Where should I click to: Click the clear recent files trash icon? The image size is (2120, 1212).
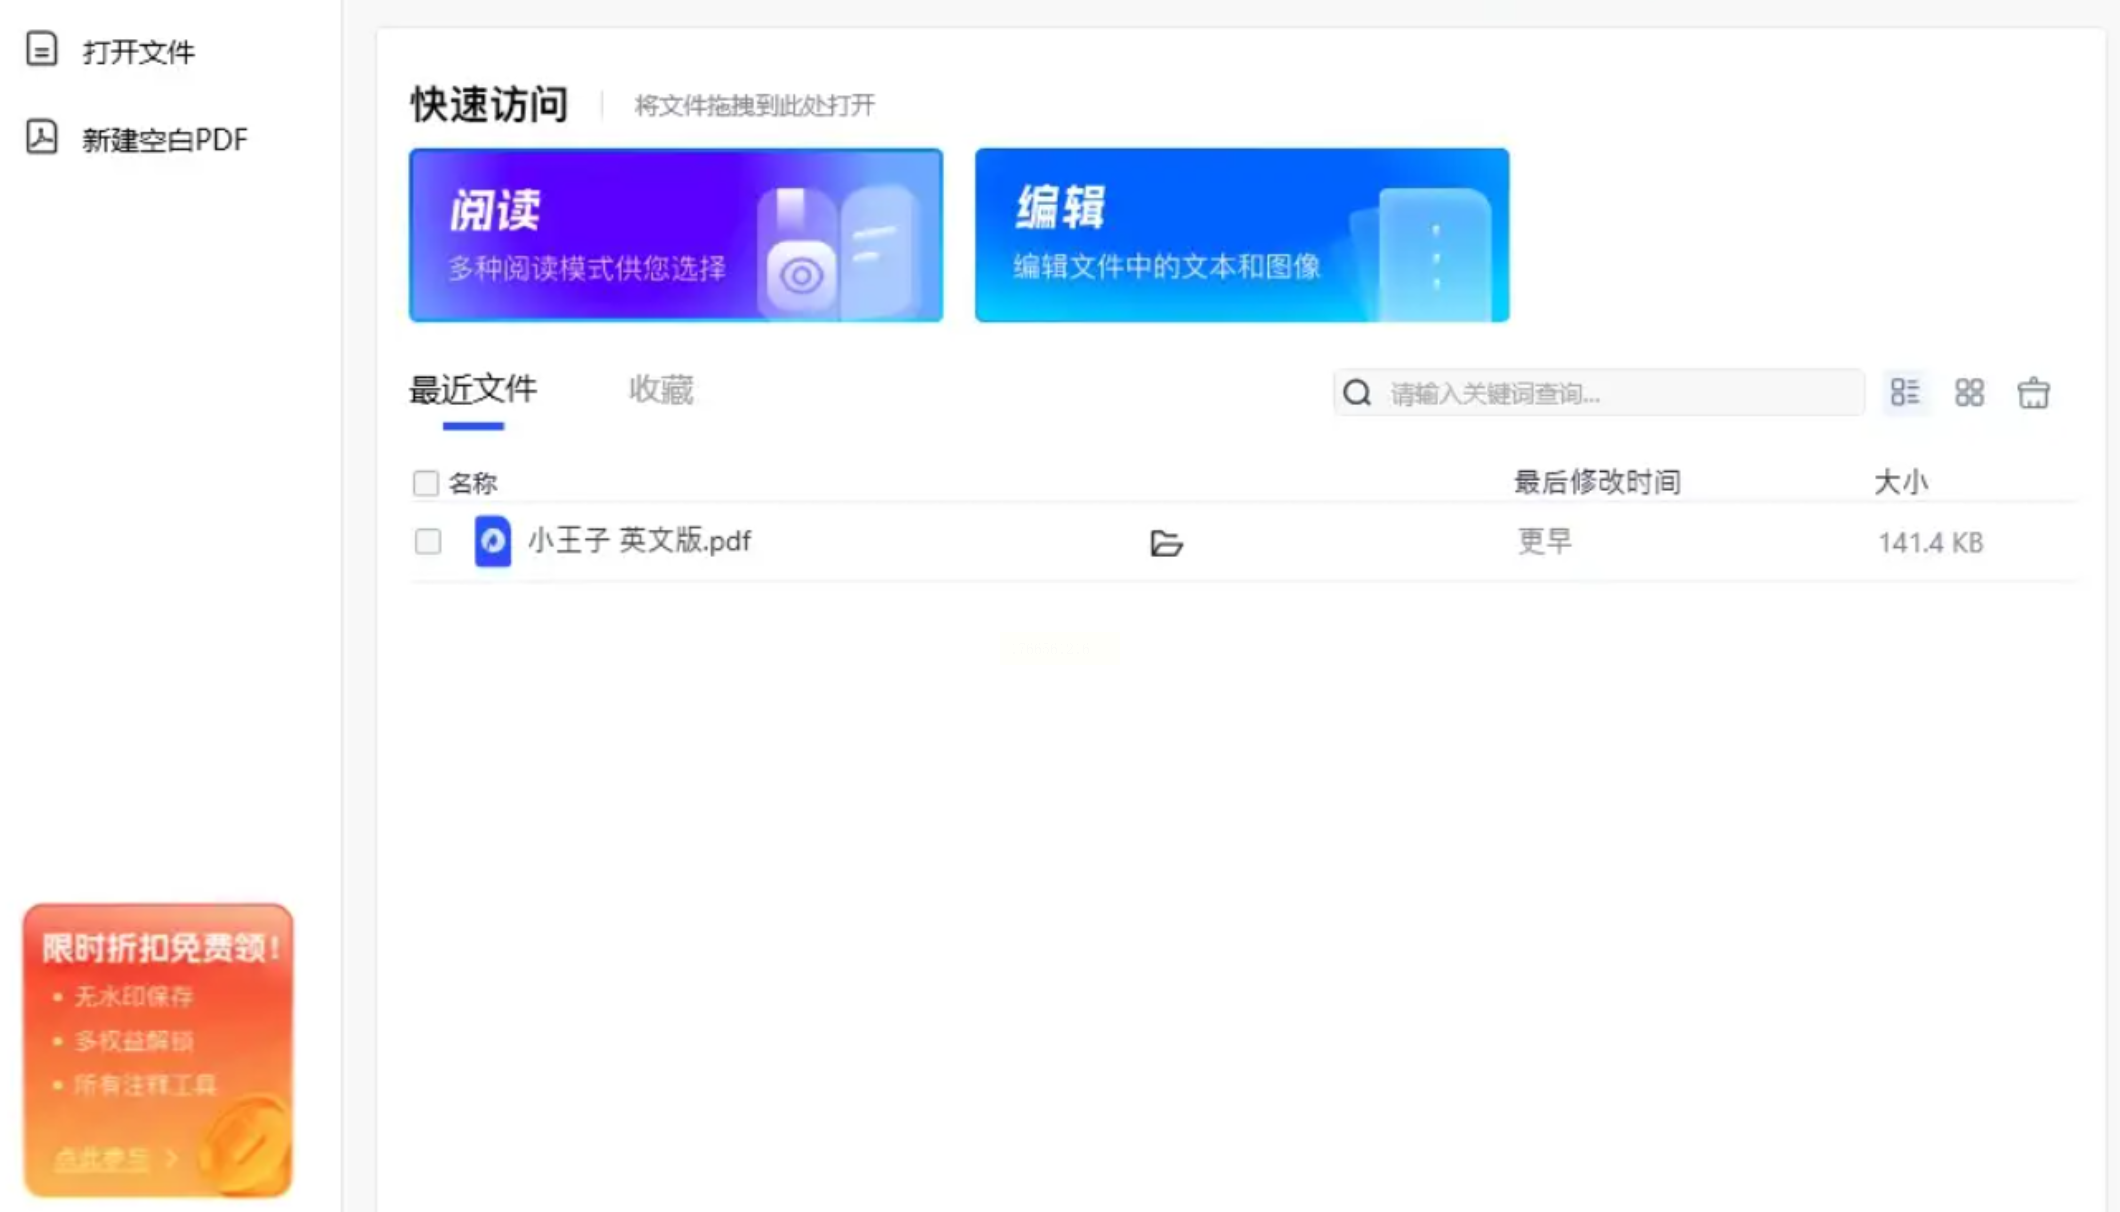tap(2033, 392)
